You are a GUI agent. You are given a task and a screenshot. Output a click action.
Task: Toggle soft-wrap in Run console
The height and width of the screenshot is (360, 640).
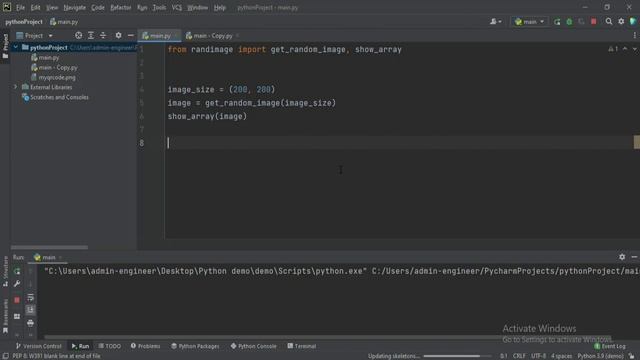(30, 298)
